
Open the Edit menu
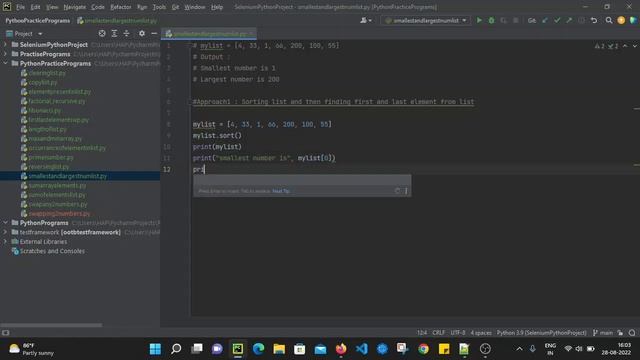(36, 7)
